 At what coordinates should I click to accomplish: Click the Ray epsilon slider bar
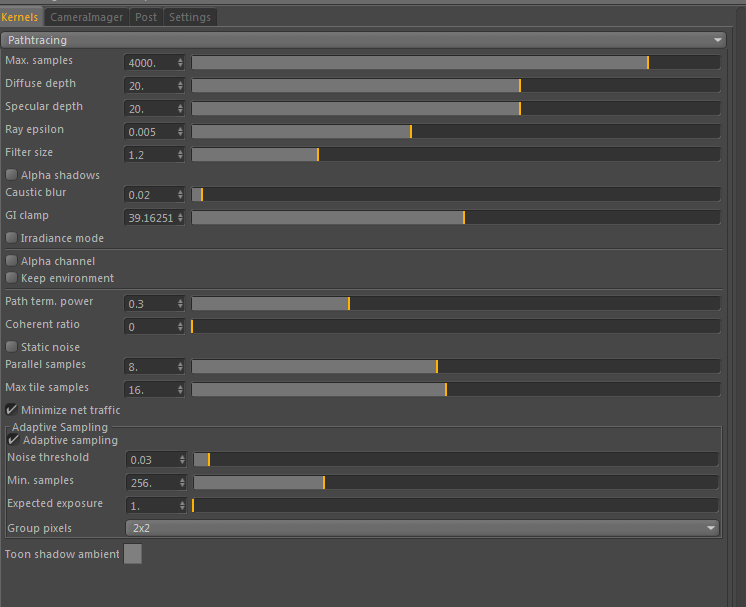456,131
